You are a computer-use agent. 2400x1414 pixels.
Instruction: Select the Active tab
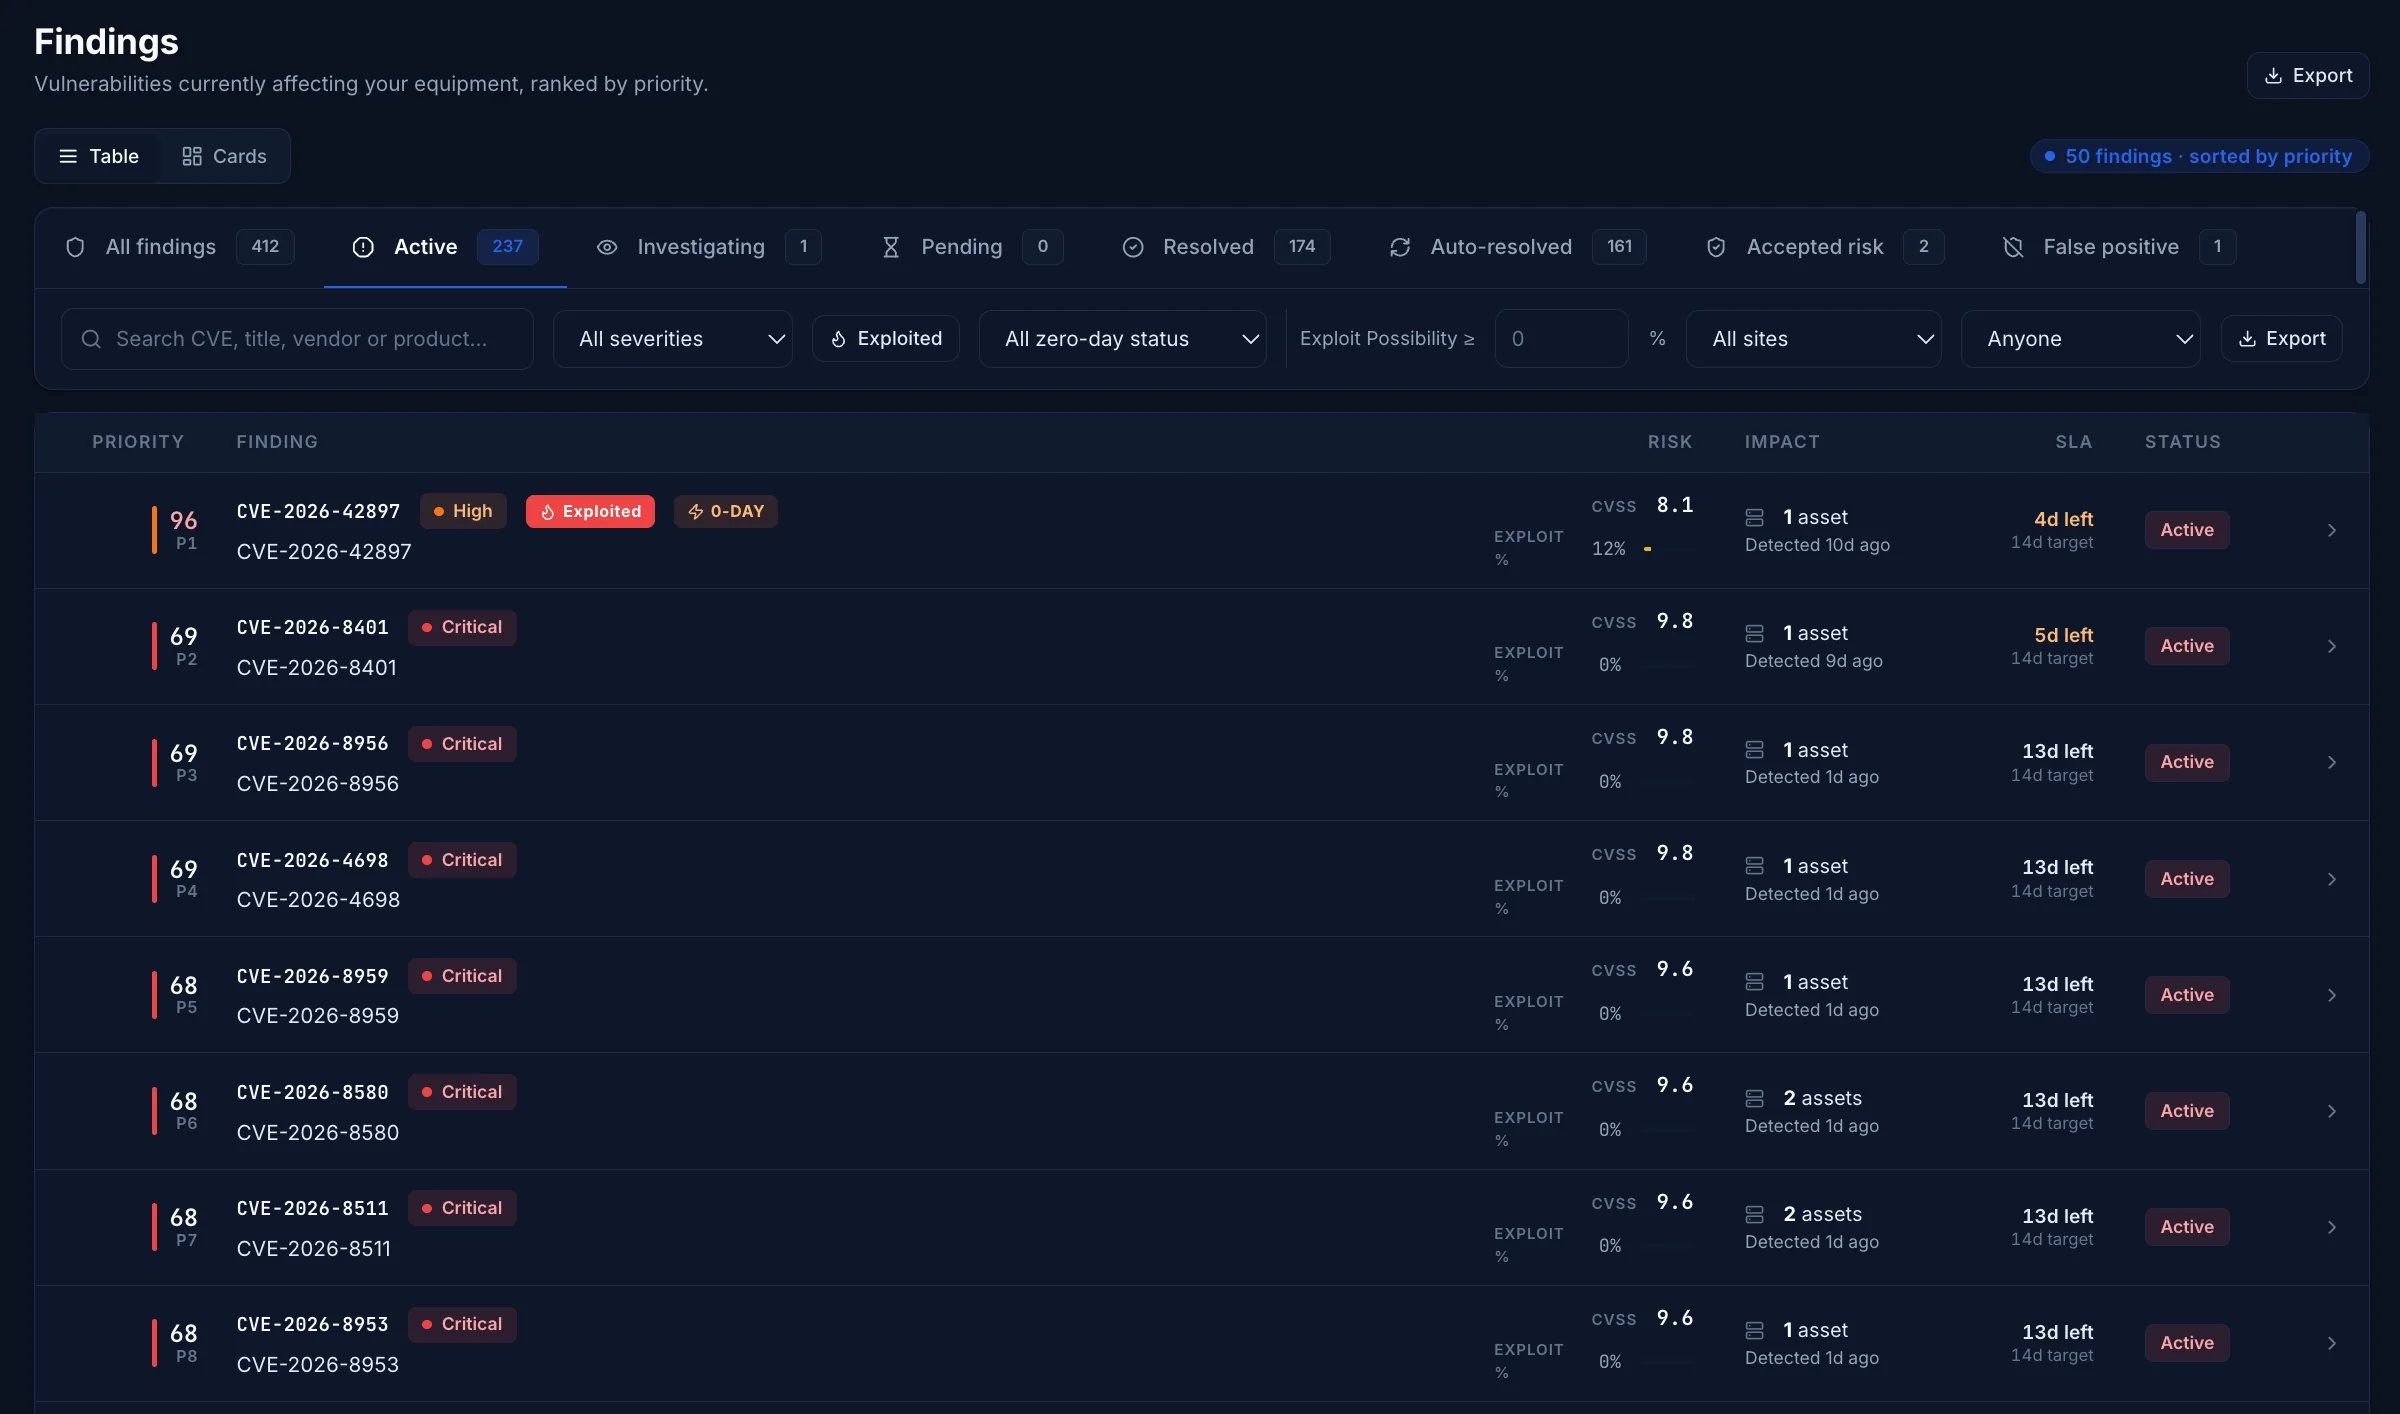(x=445, y=247)
